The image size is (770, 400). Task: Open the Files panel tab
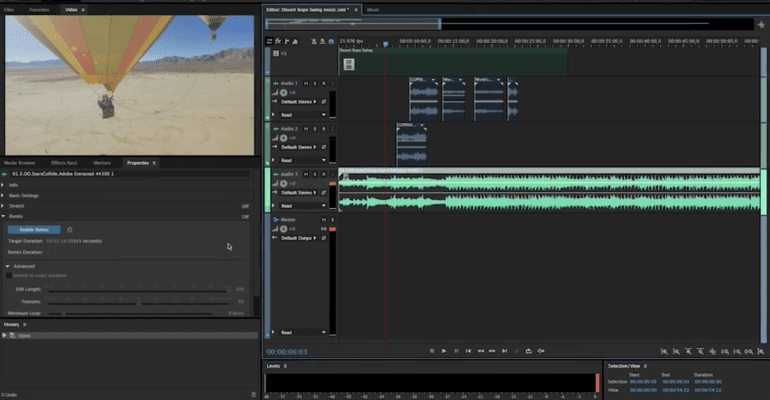pyautogui.click(x=9, y=10)
